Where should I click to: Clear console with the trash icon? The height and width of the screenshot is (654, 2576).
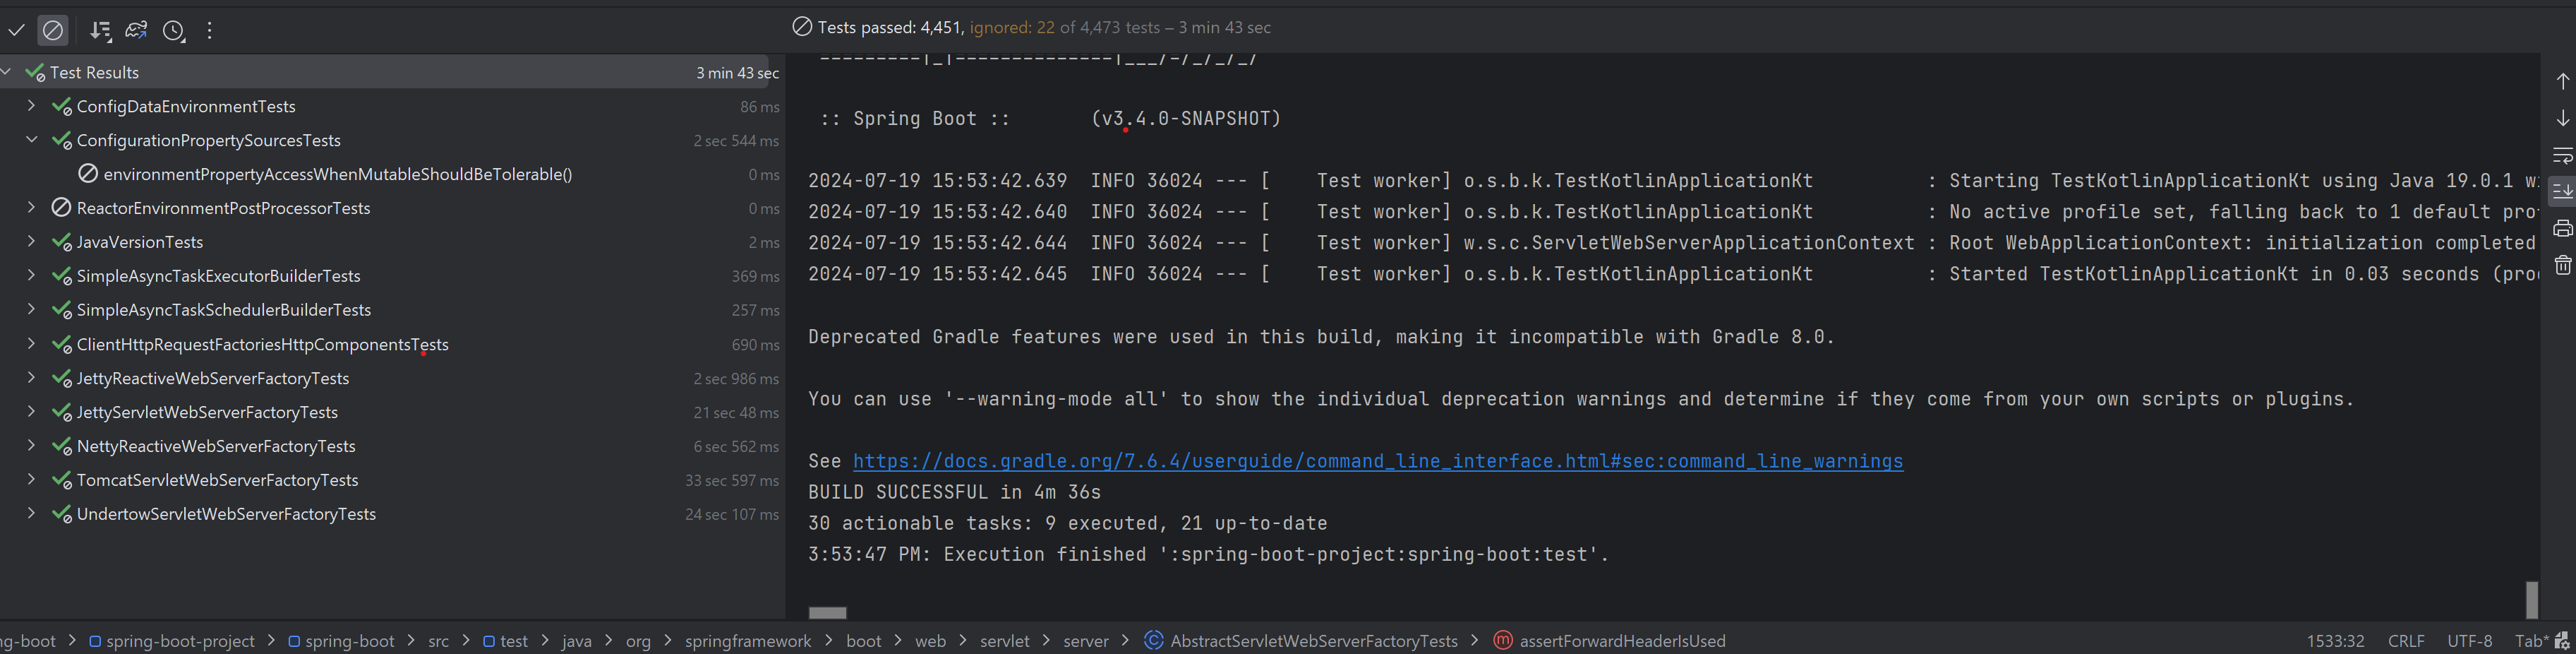pos(2562,265)
